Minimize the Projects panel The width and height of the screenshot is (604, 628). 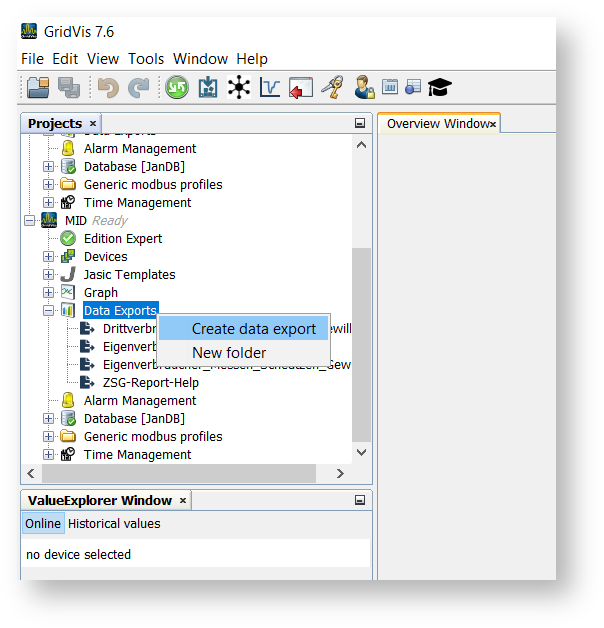[360, 124]
